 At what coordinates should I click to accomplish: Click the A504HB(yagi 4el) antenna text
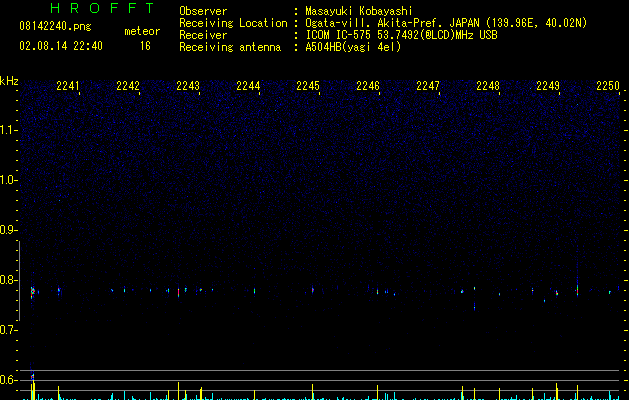click(x=353, y=47)
